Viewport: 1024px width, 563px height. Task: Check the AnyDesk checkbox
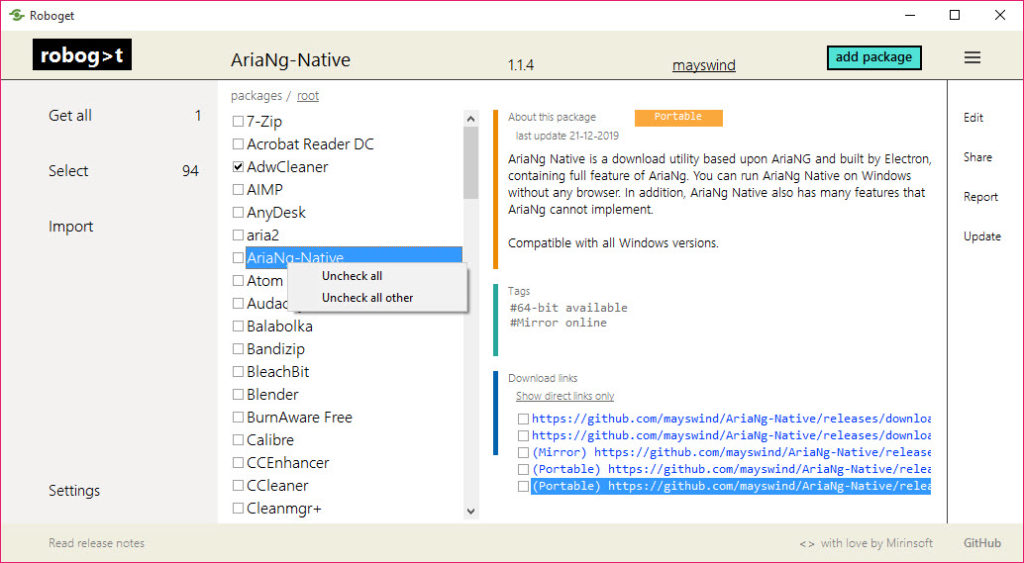[238, 212]
